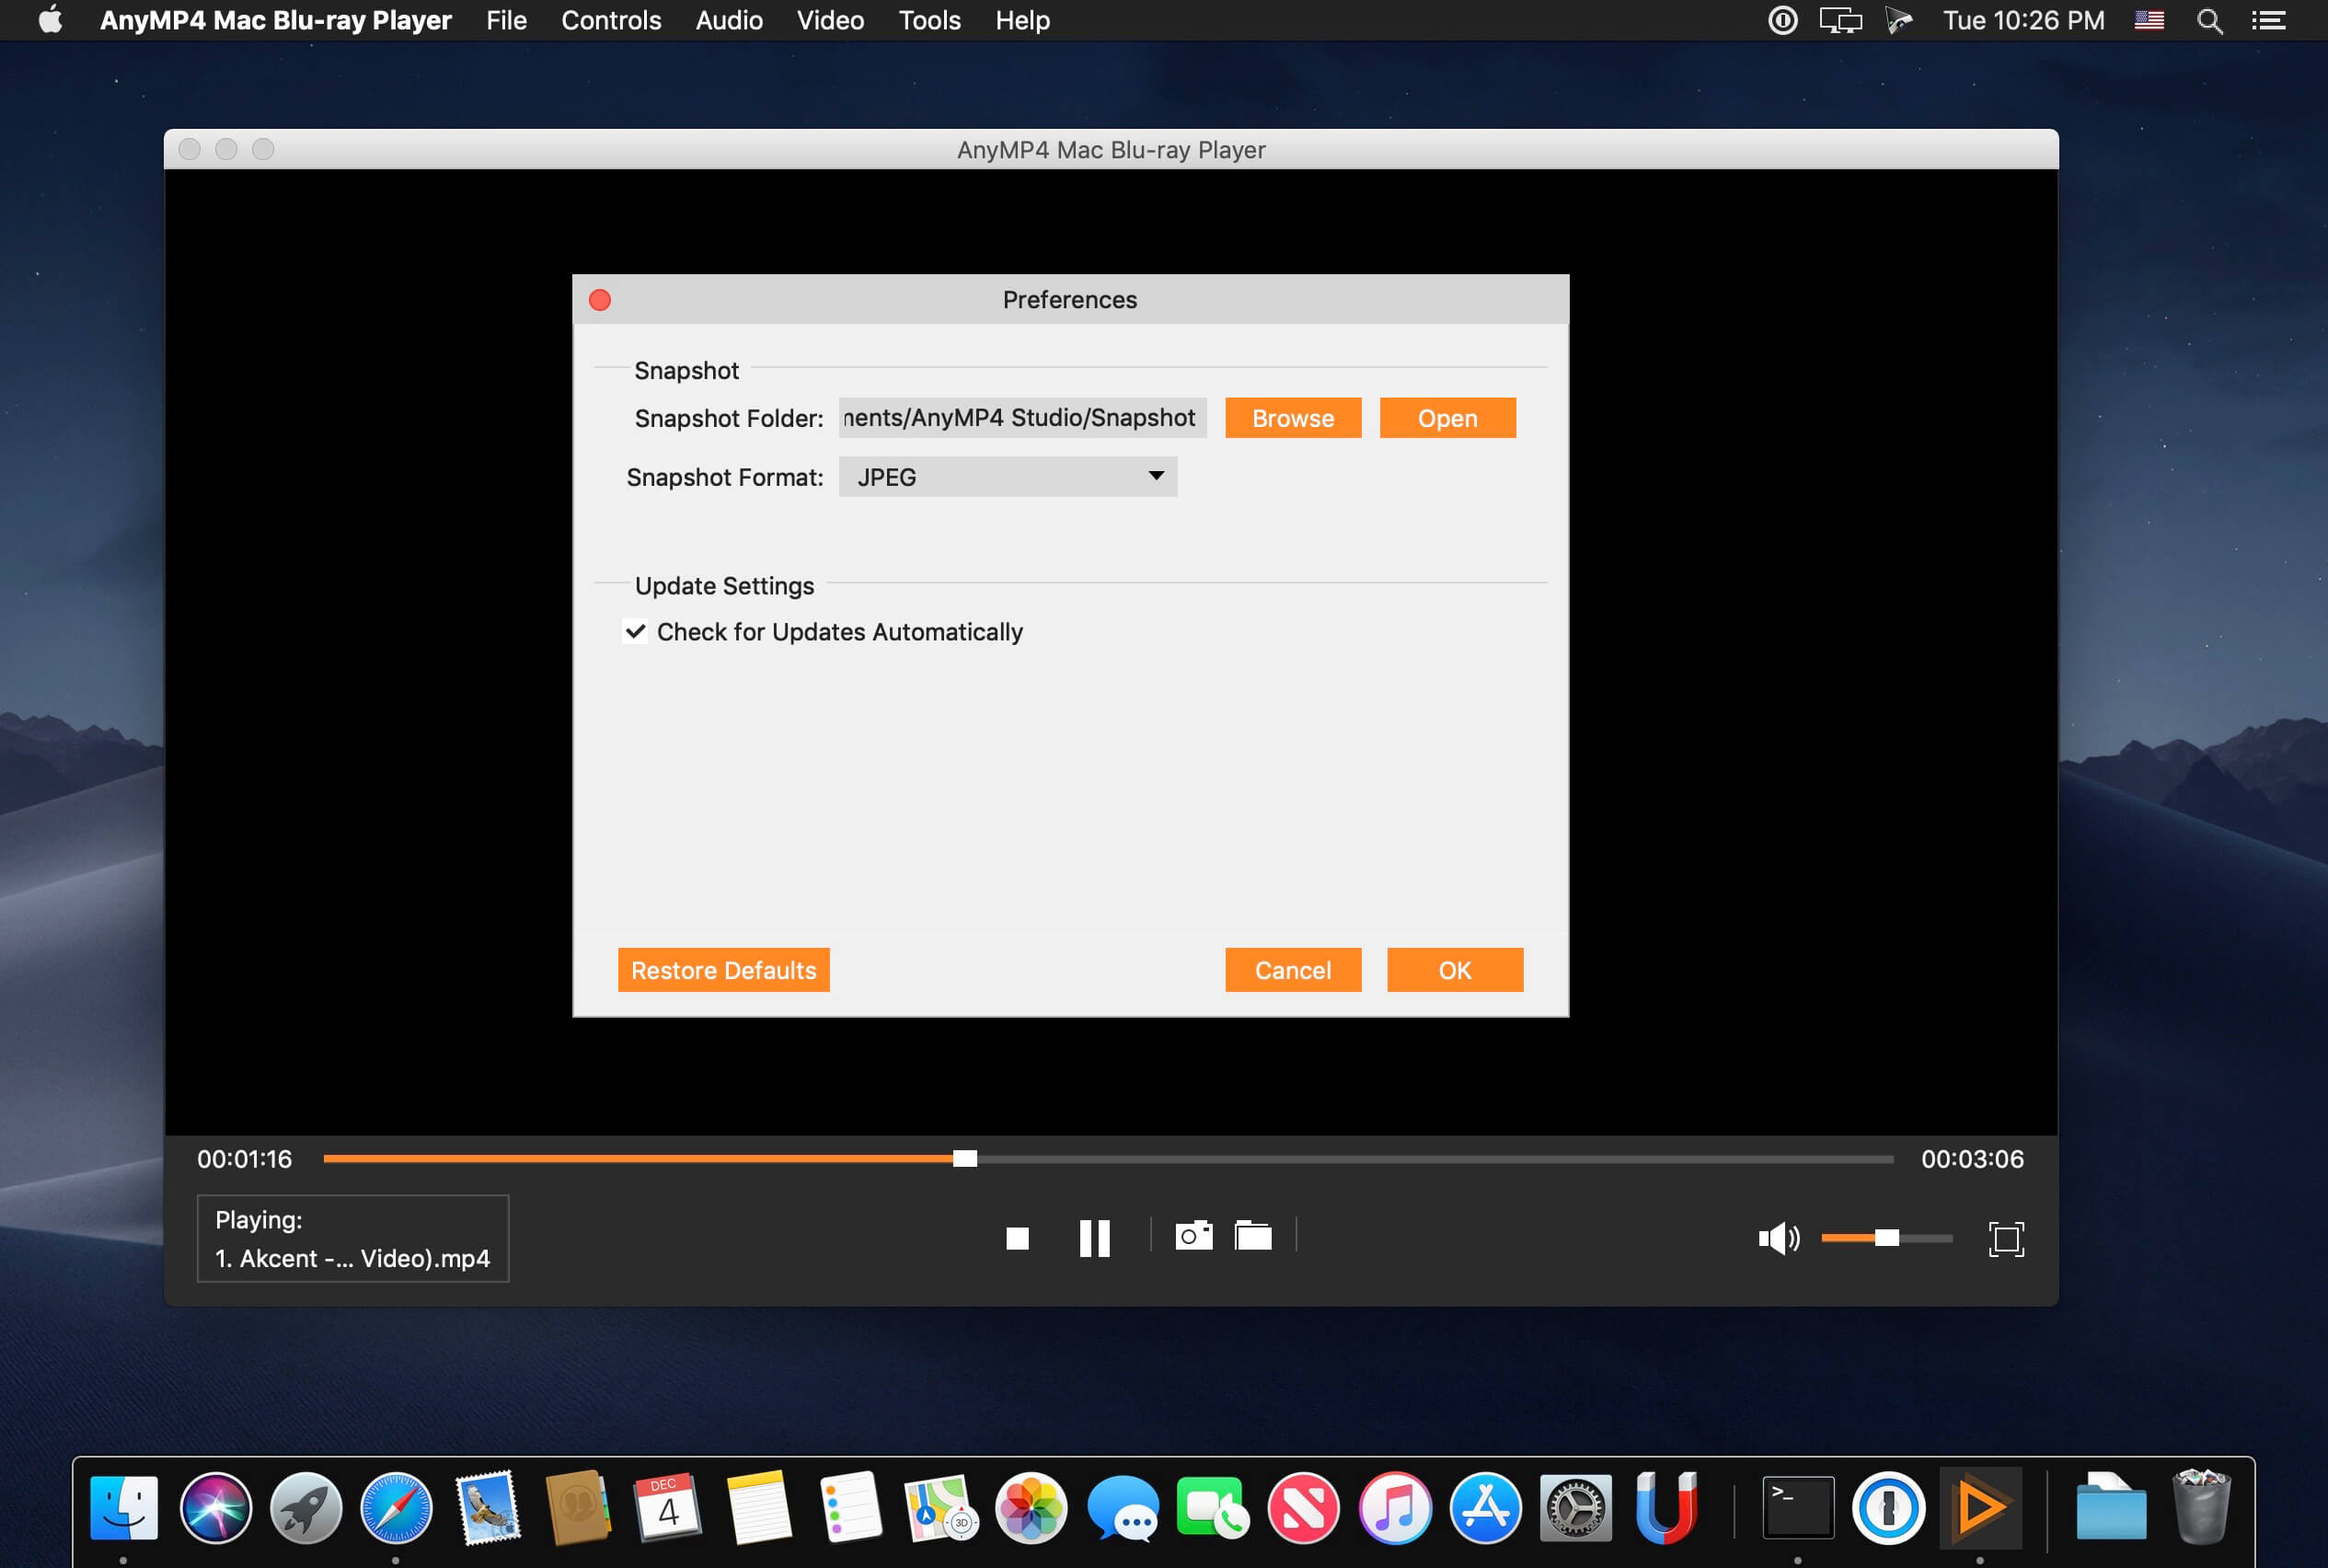Uncheck Check for Updates Automatically

(635, 631)
